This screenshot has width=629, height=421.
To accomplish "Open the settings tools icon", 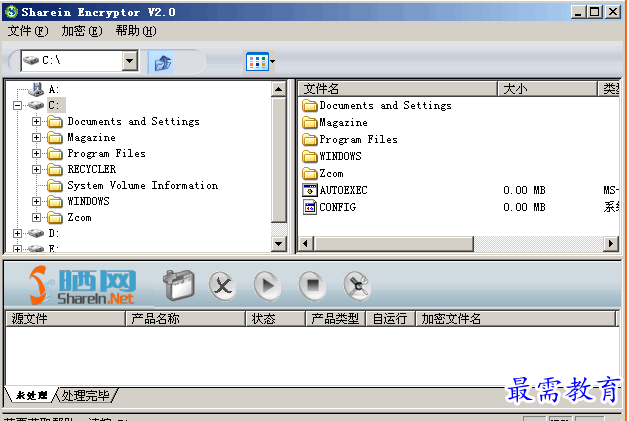I will click(357, 286).
